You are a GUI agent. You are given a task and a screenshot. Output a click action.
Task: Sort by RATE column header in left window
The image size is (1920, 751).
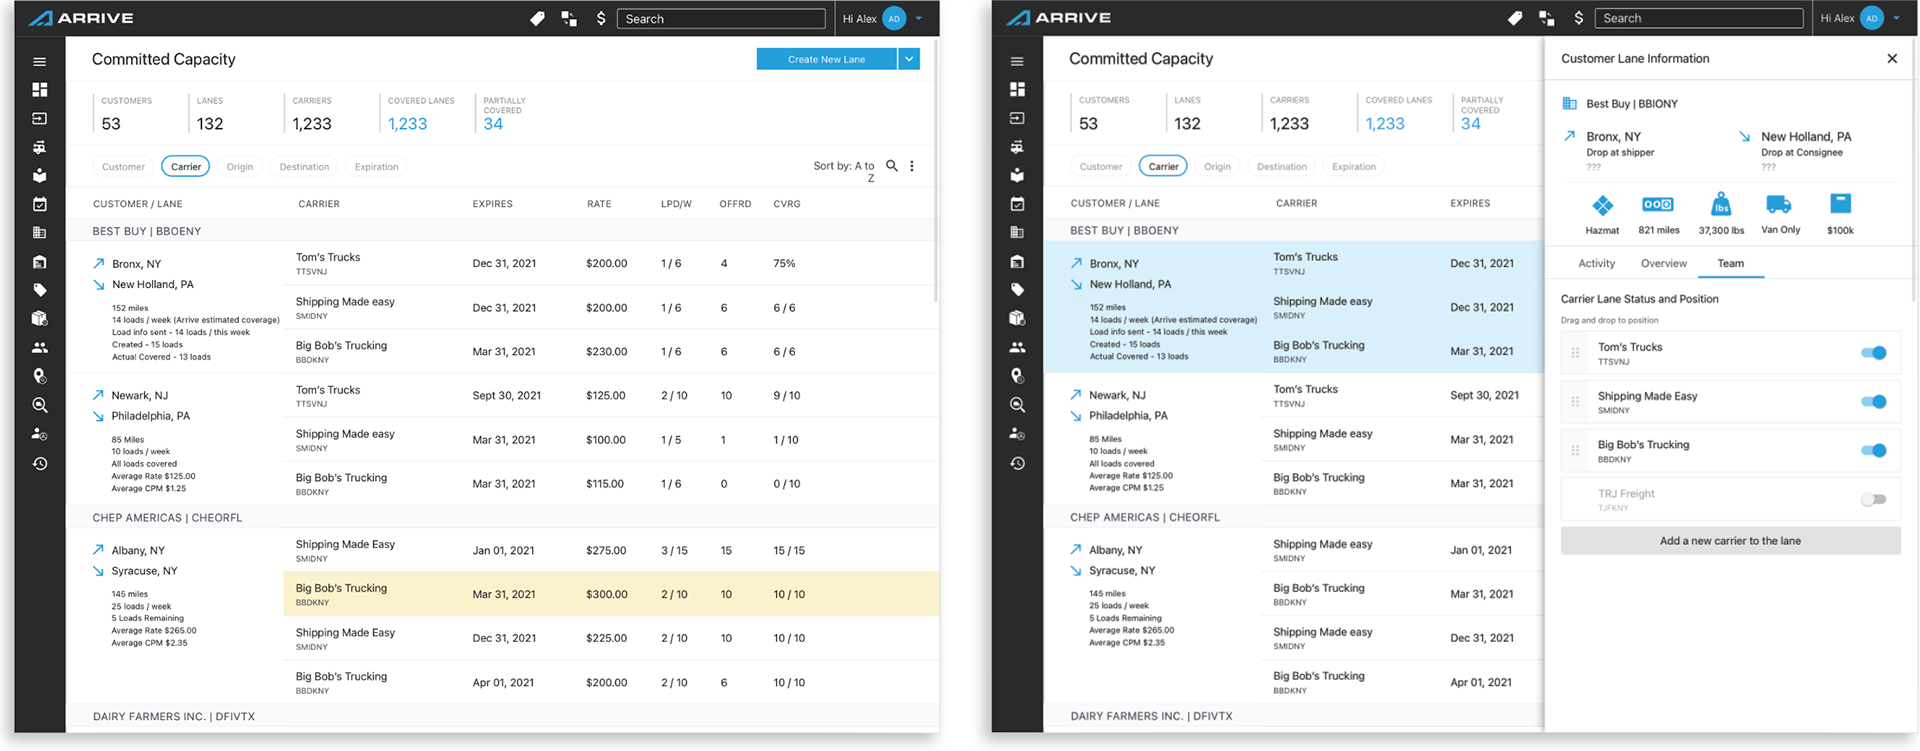(x=599, y=204)
